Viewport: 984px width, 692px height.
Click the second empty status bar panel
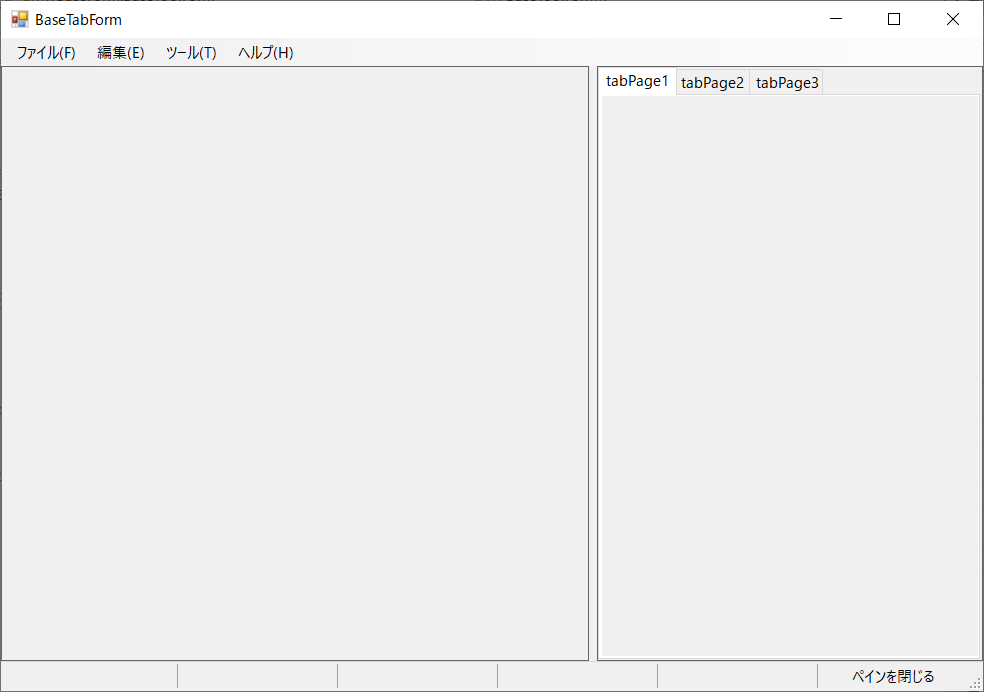pos(257,677)
